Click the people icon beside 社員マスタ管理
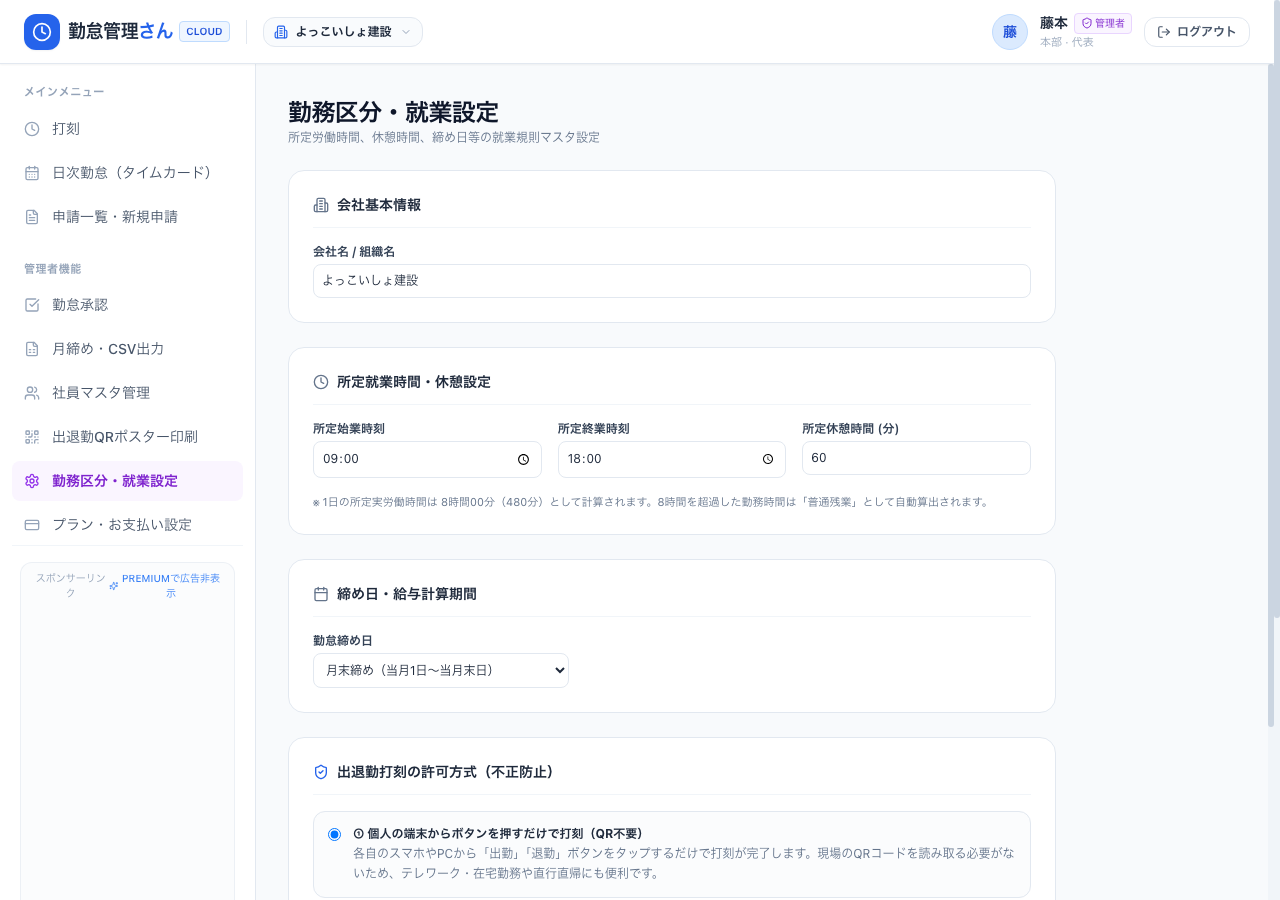 (32, 393)
